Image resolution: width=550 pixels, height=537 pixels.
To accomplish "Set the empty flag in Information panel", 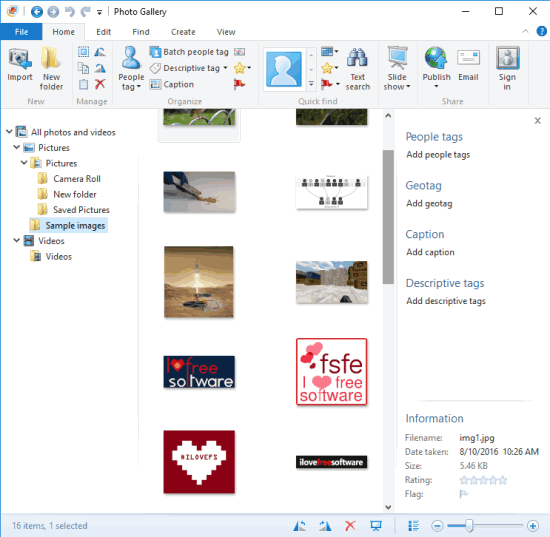I will (464, 494).
